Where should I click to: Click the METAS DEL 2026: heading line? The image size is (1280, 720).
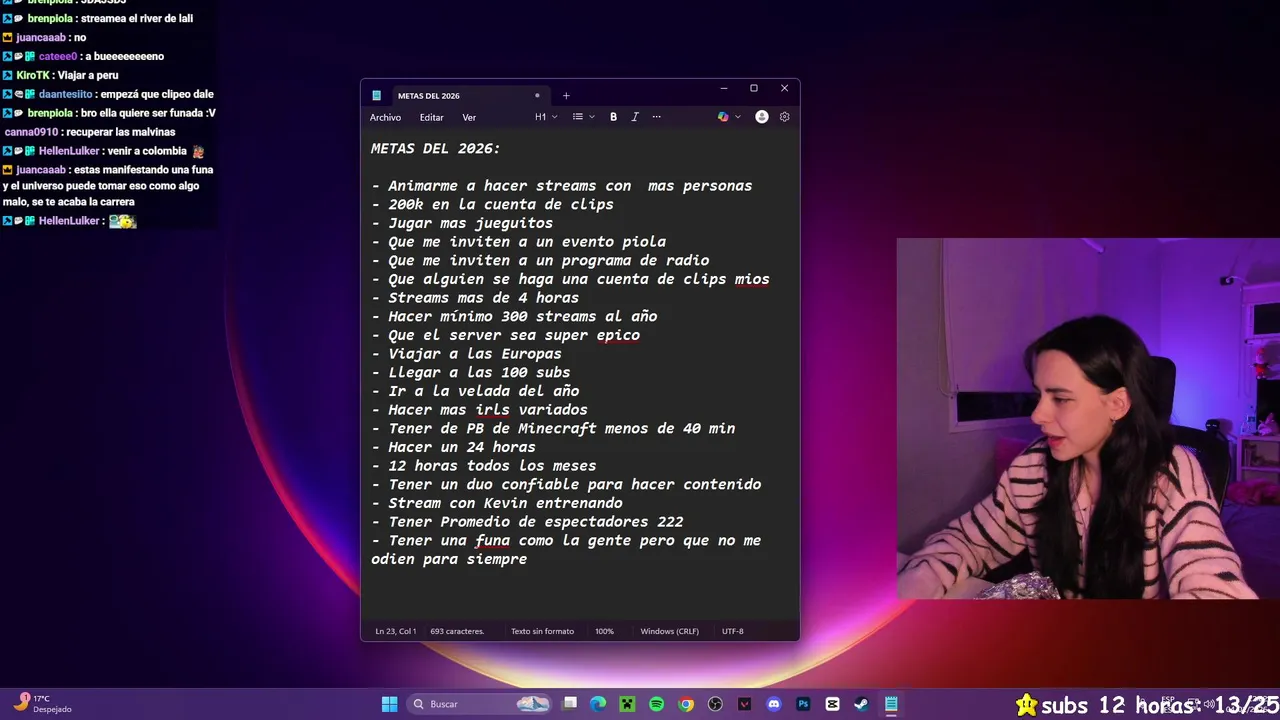coord(435,148)
